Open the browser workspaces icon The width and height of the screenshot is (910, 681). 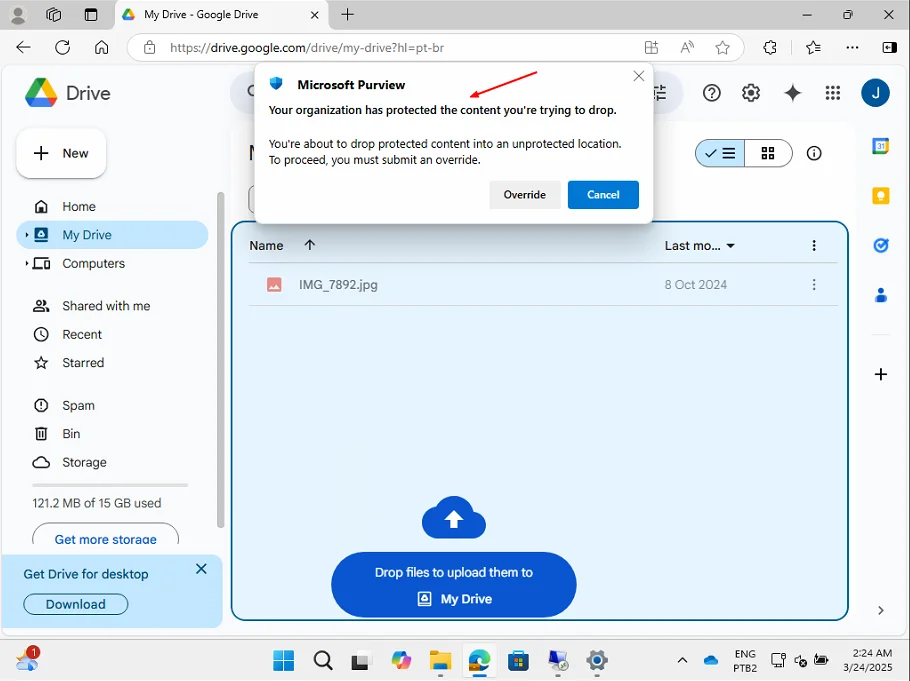(x=53, y=15)
